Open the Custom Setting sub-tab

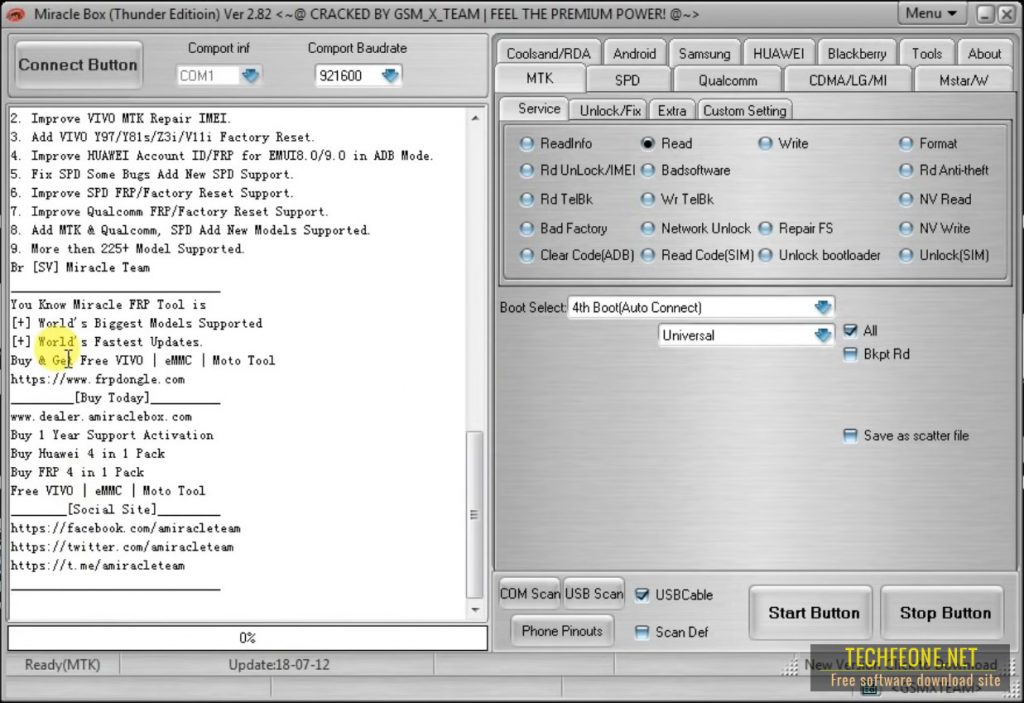(x=744, y=110)
